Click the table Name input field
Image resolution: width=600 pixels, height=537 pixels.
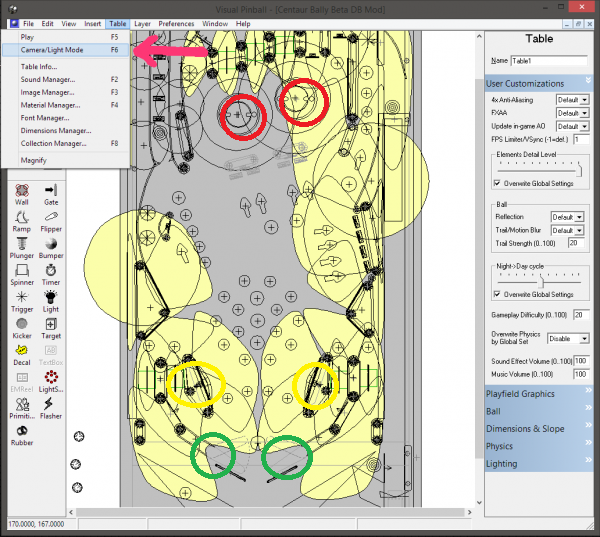pyautogui.click(x=549, y=61)
